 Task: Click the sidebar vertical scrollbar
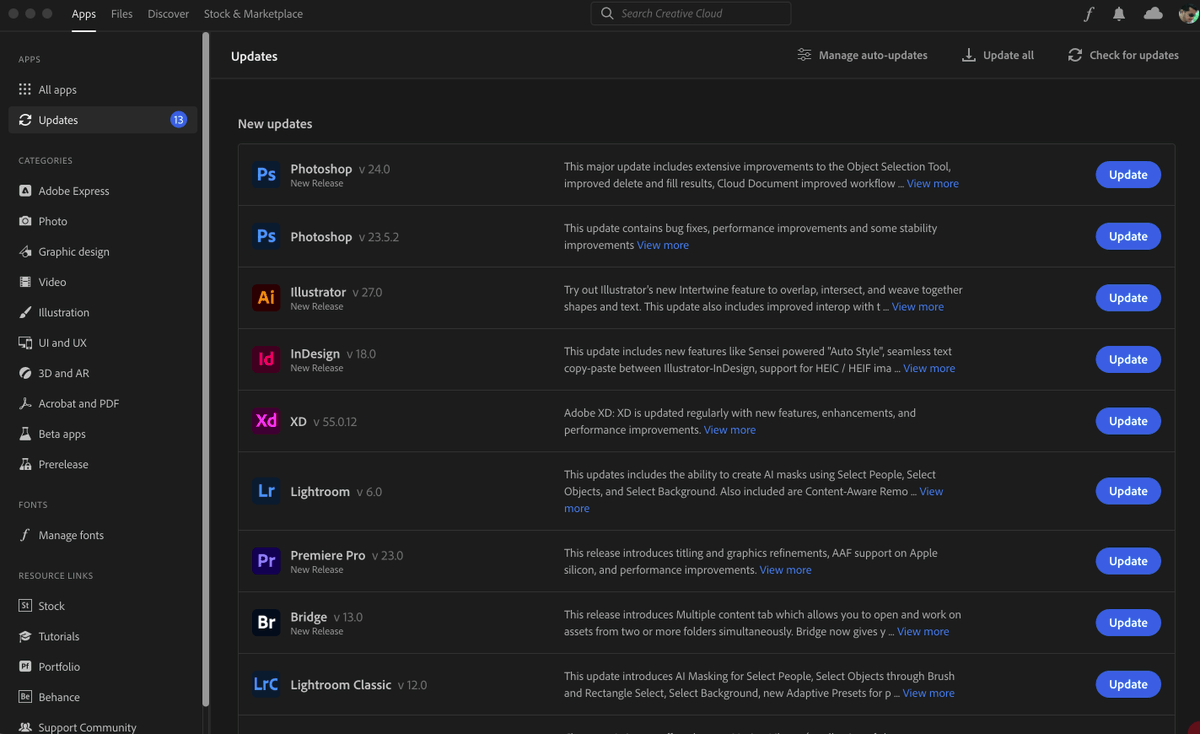tap(206, 370)
